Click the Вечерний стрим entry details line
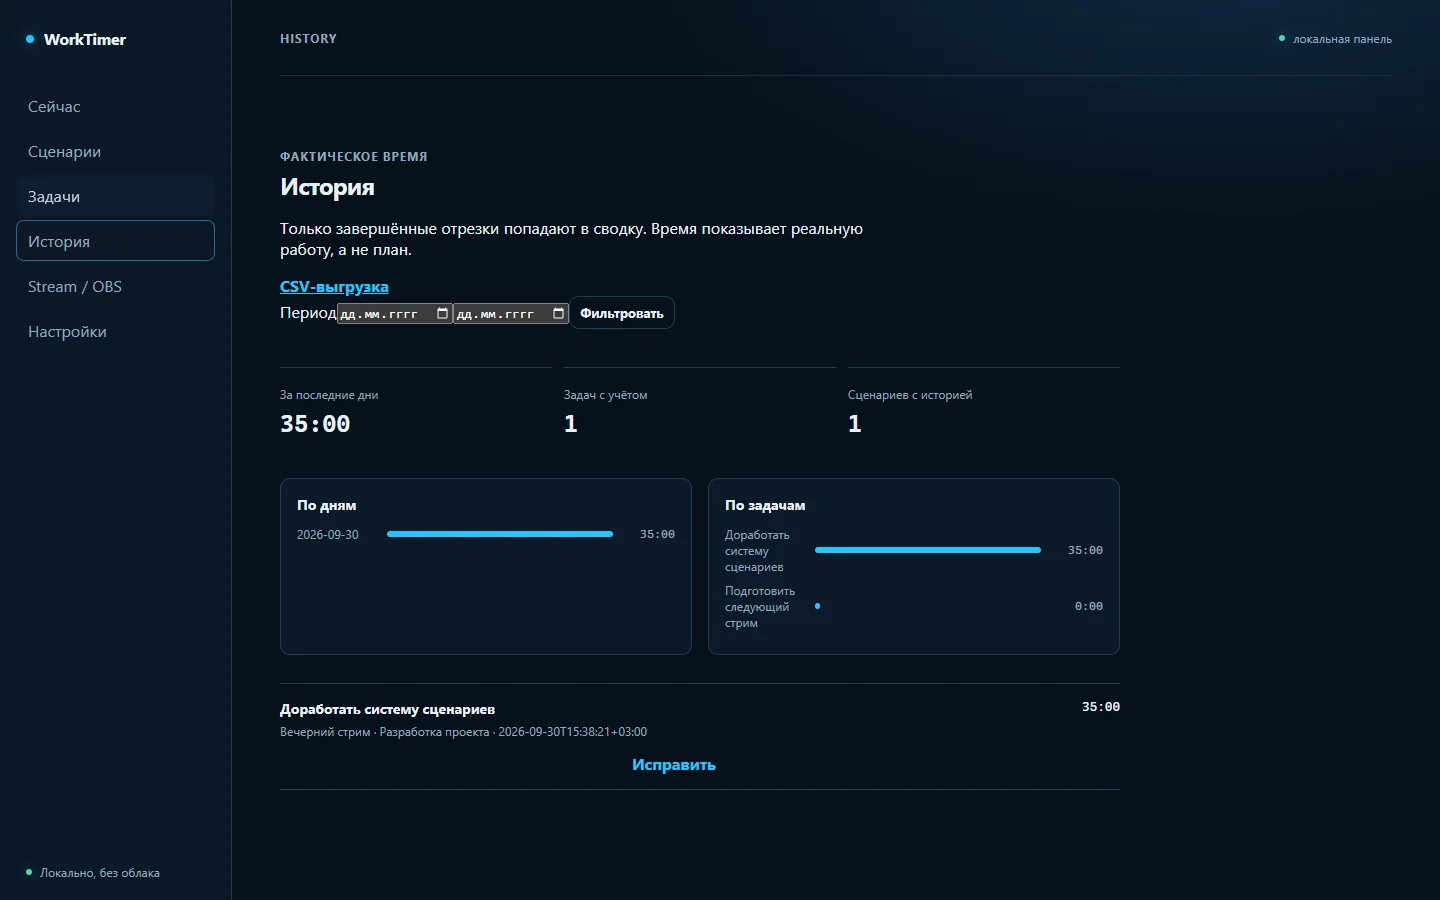The height and width of the screenshot is (900, 1440). [463, 732]
